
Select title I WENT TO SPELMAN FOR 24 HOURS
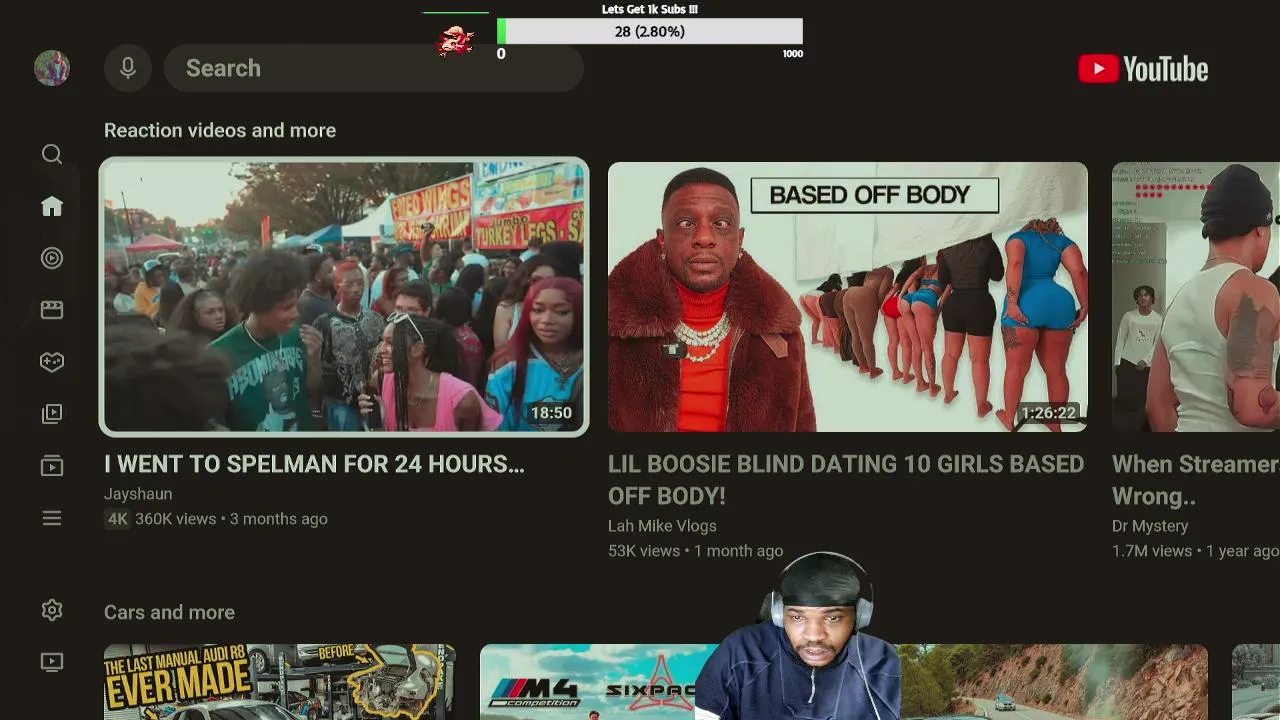coord(314,464)
